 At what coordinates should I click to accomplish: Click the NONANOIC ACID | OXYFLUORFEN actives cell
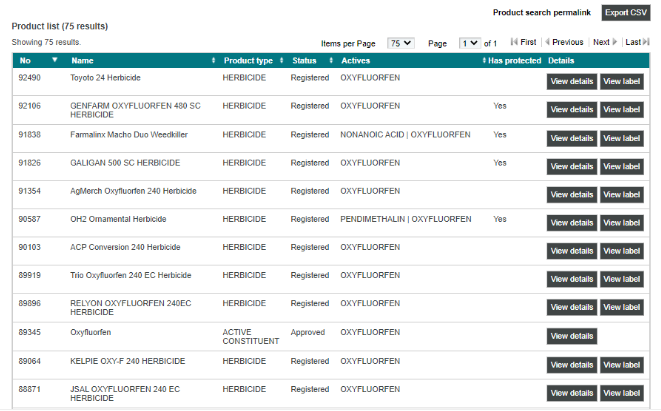point(405,134)
